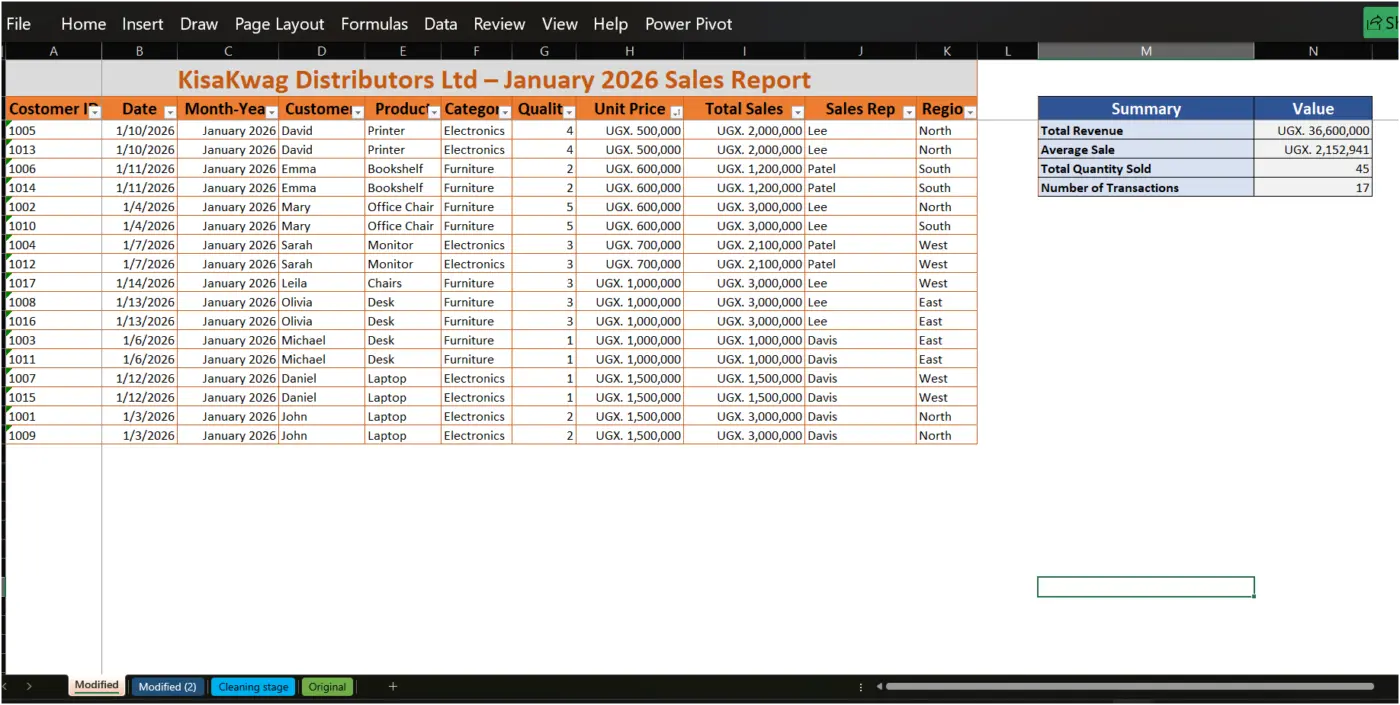The height and width of the screenshot is (705, 1400).
Task: Select customer ID cell 1005
Action: click(x=53, y=131)
